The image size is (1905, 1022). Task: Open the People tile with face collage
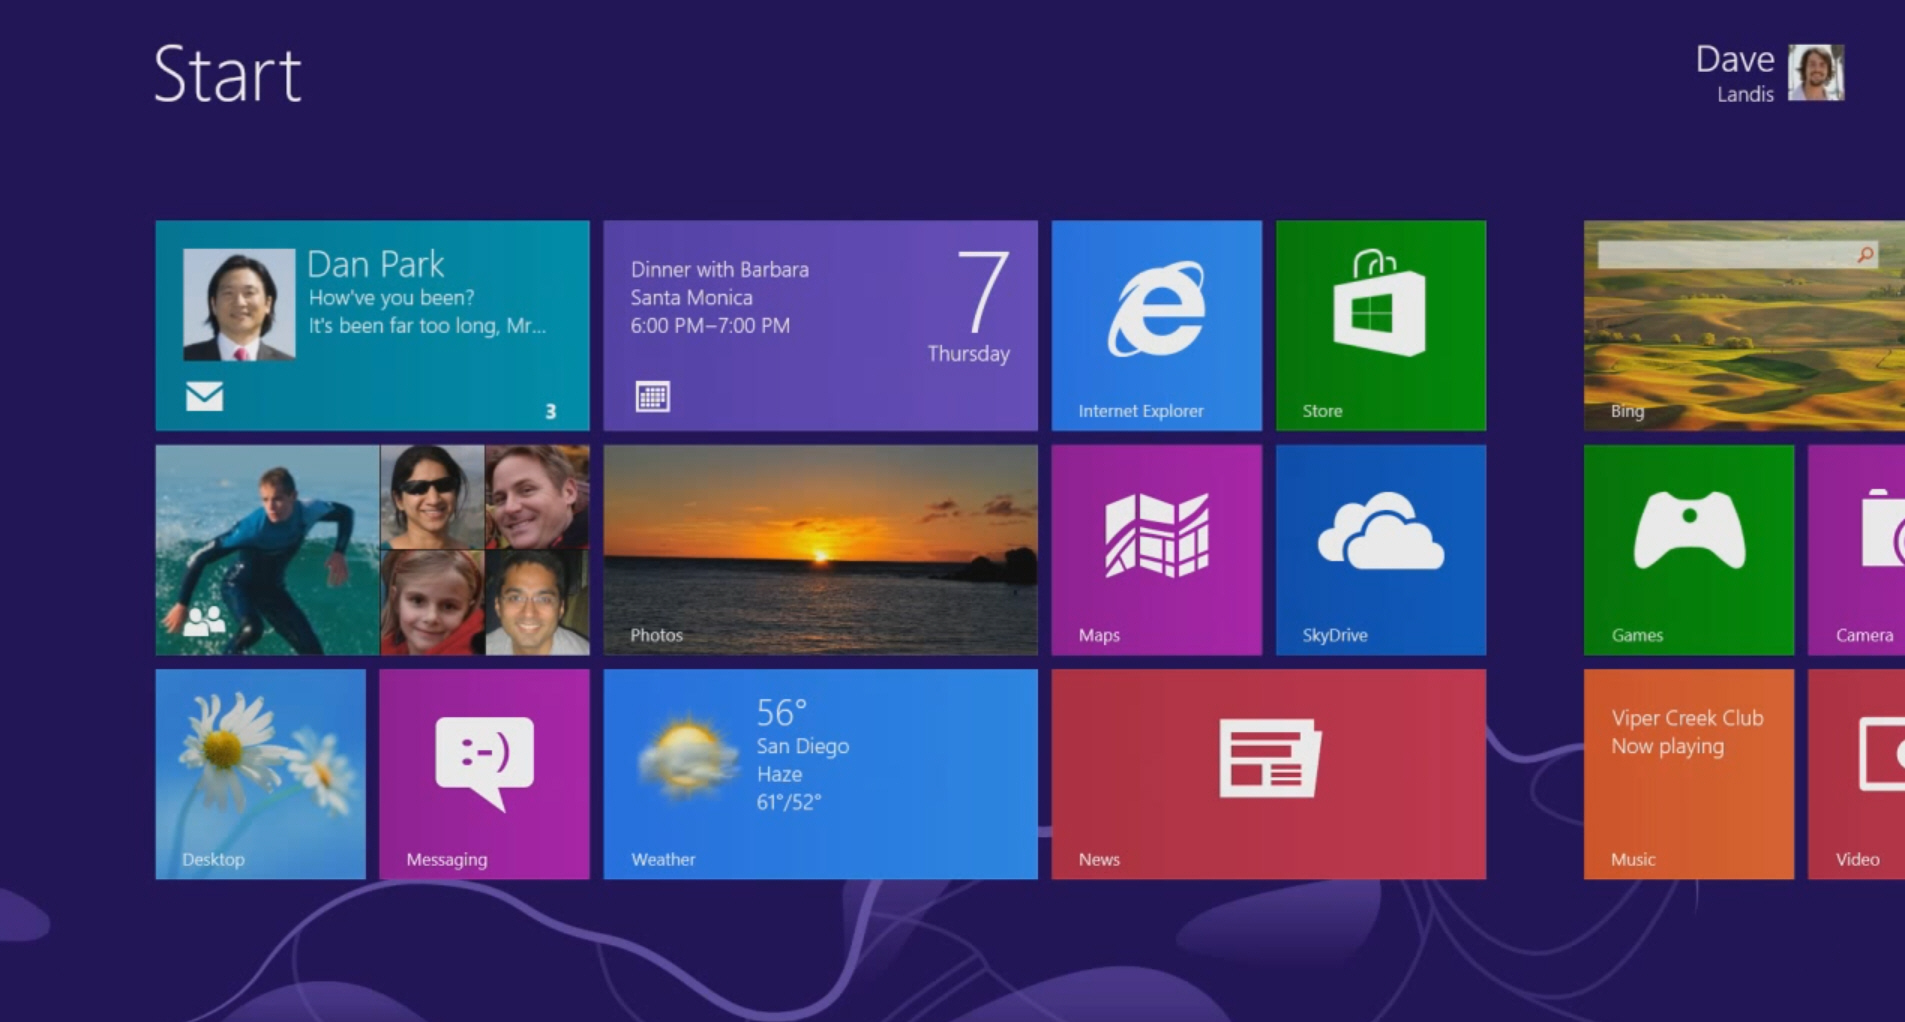372,550
